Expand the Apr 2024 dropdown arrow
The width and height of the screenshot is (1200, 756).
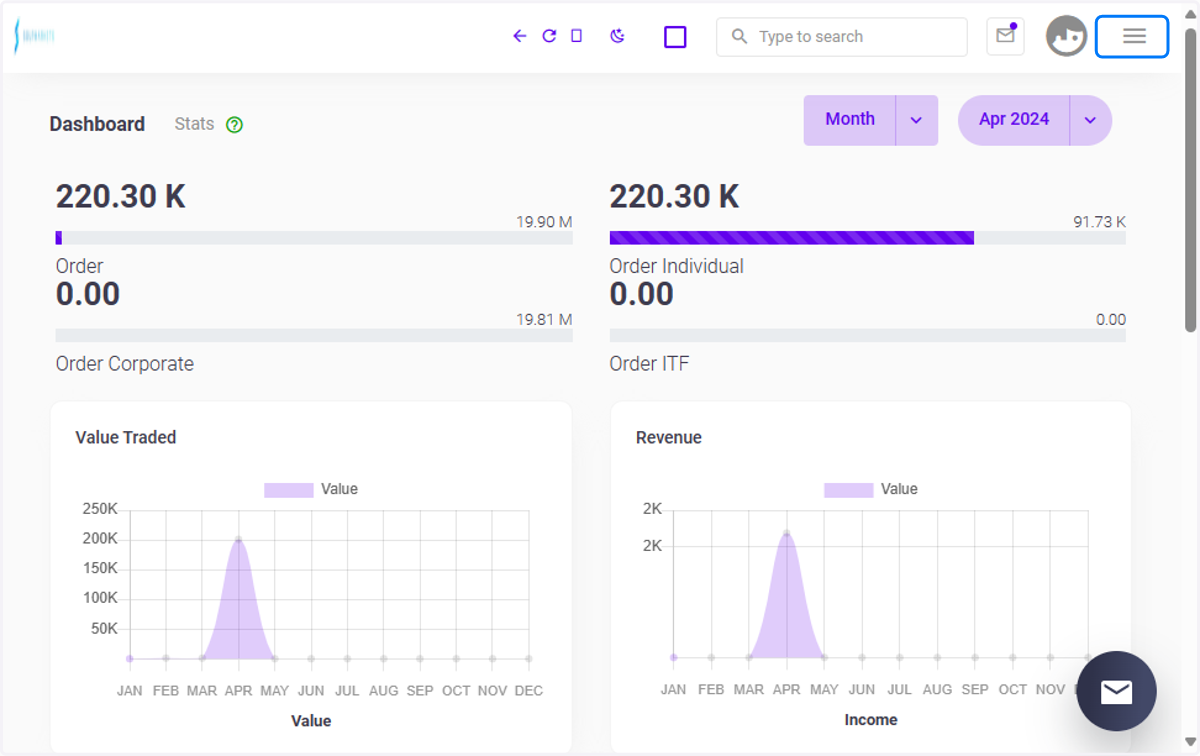point(1091,120)
